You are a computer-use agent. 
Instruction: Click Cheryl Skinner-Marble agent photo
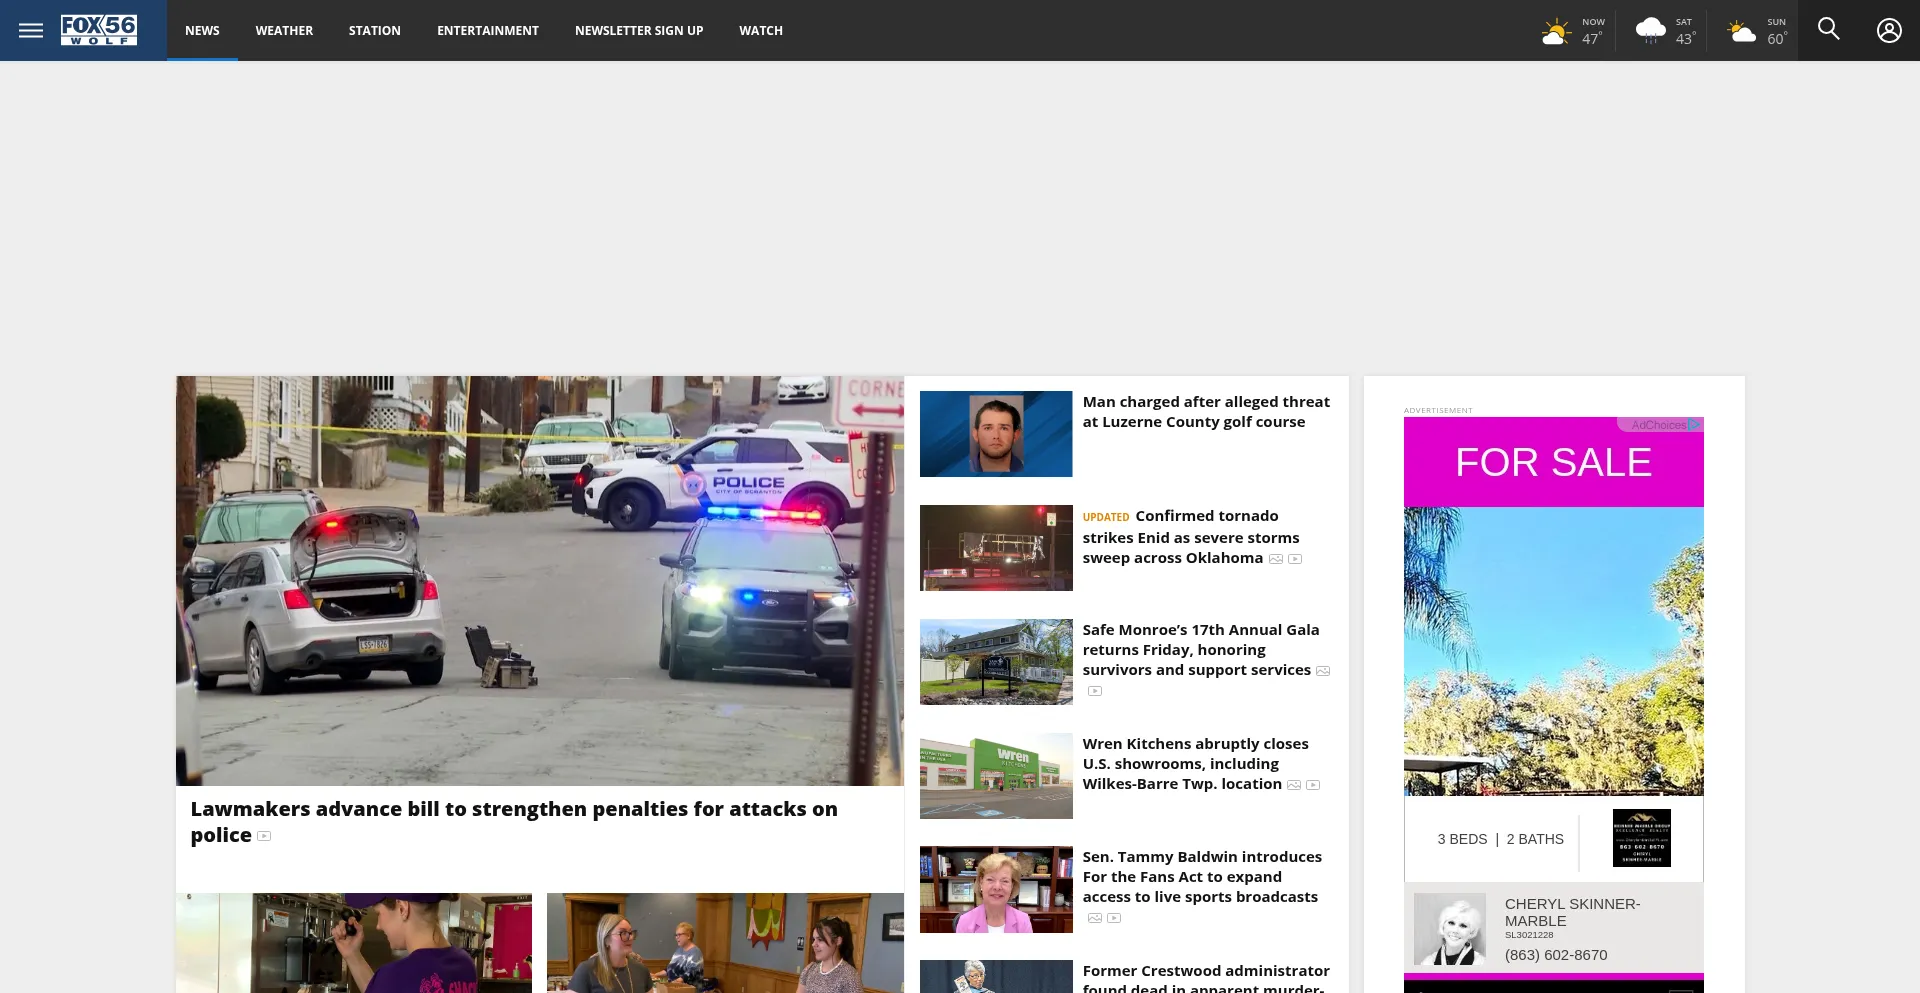1450,929
